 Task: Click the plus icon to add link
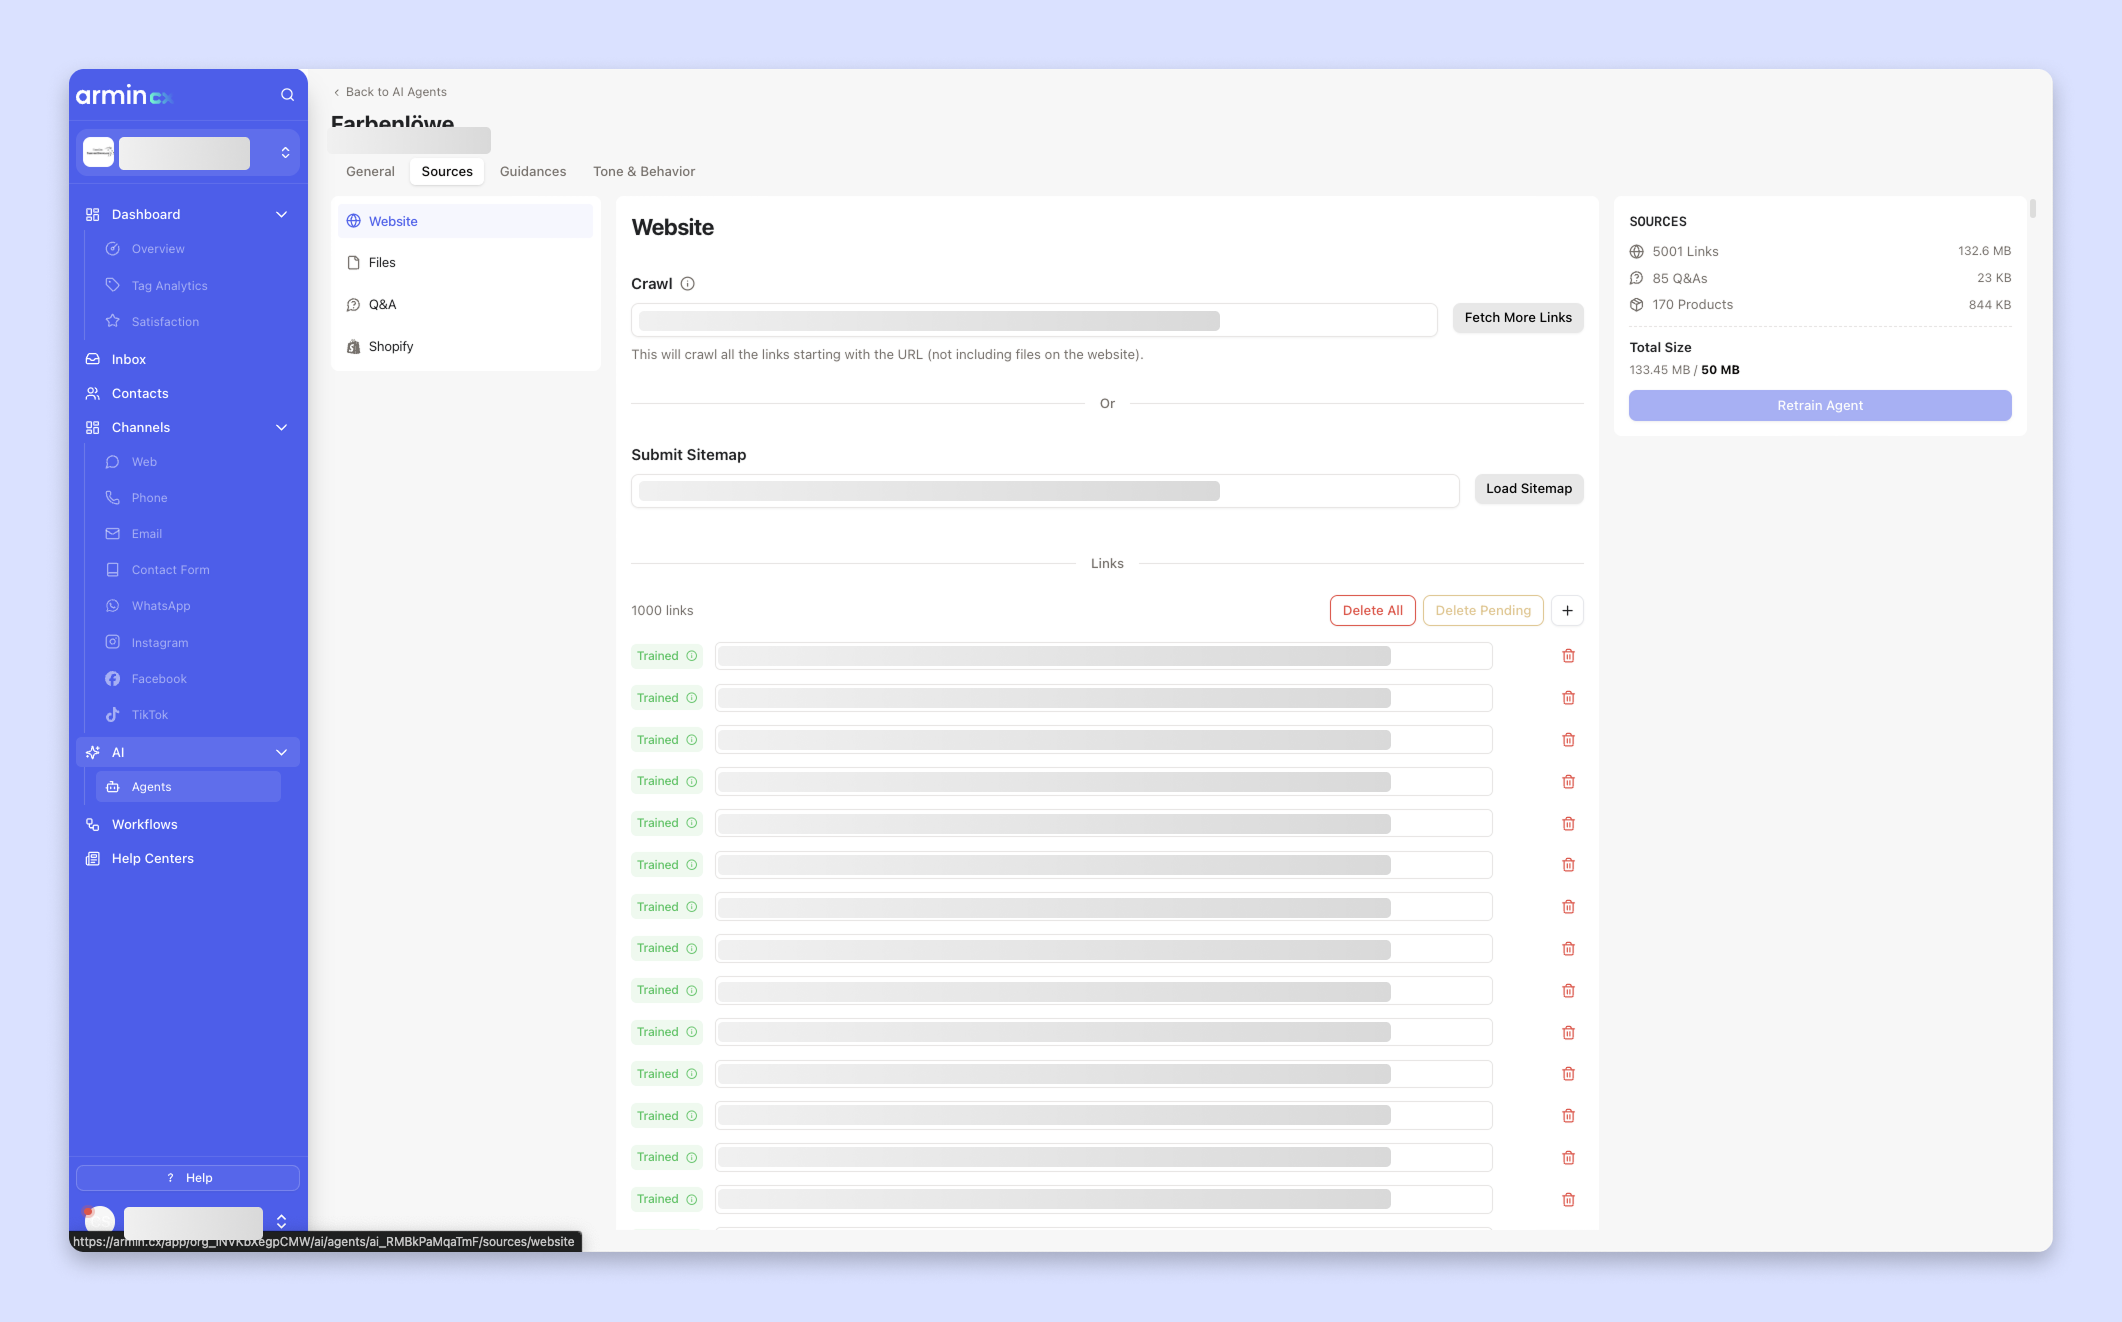1567,610
